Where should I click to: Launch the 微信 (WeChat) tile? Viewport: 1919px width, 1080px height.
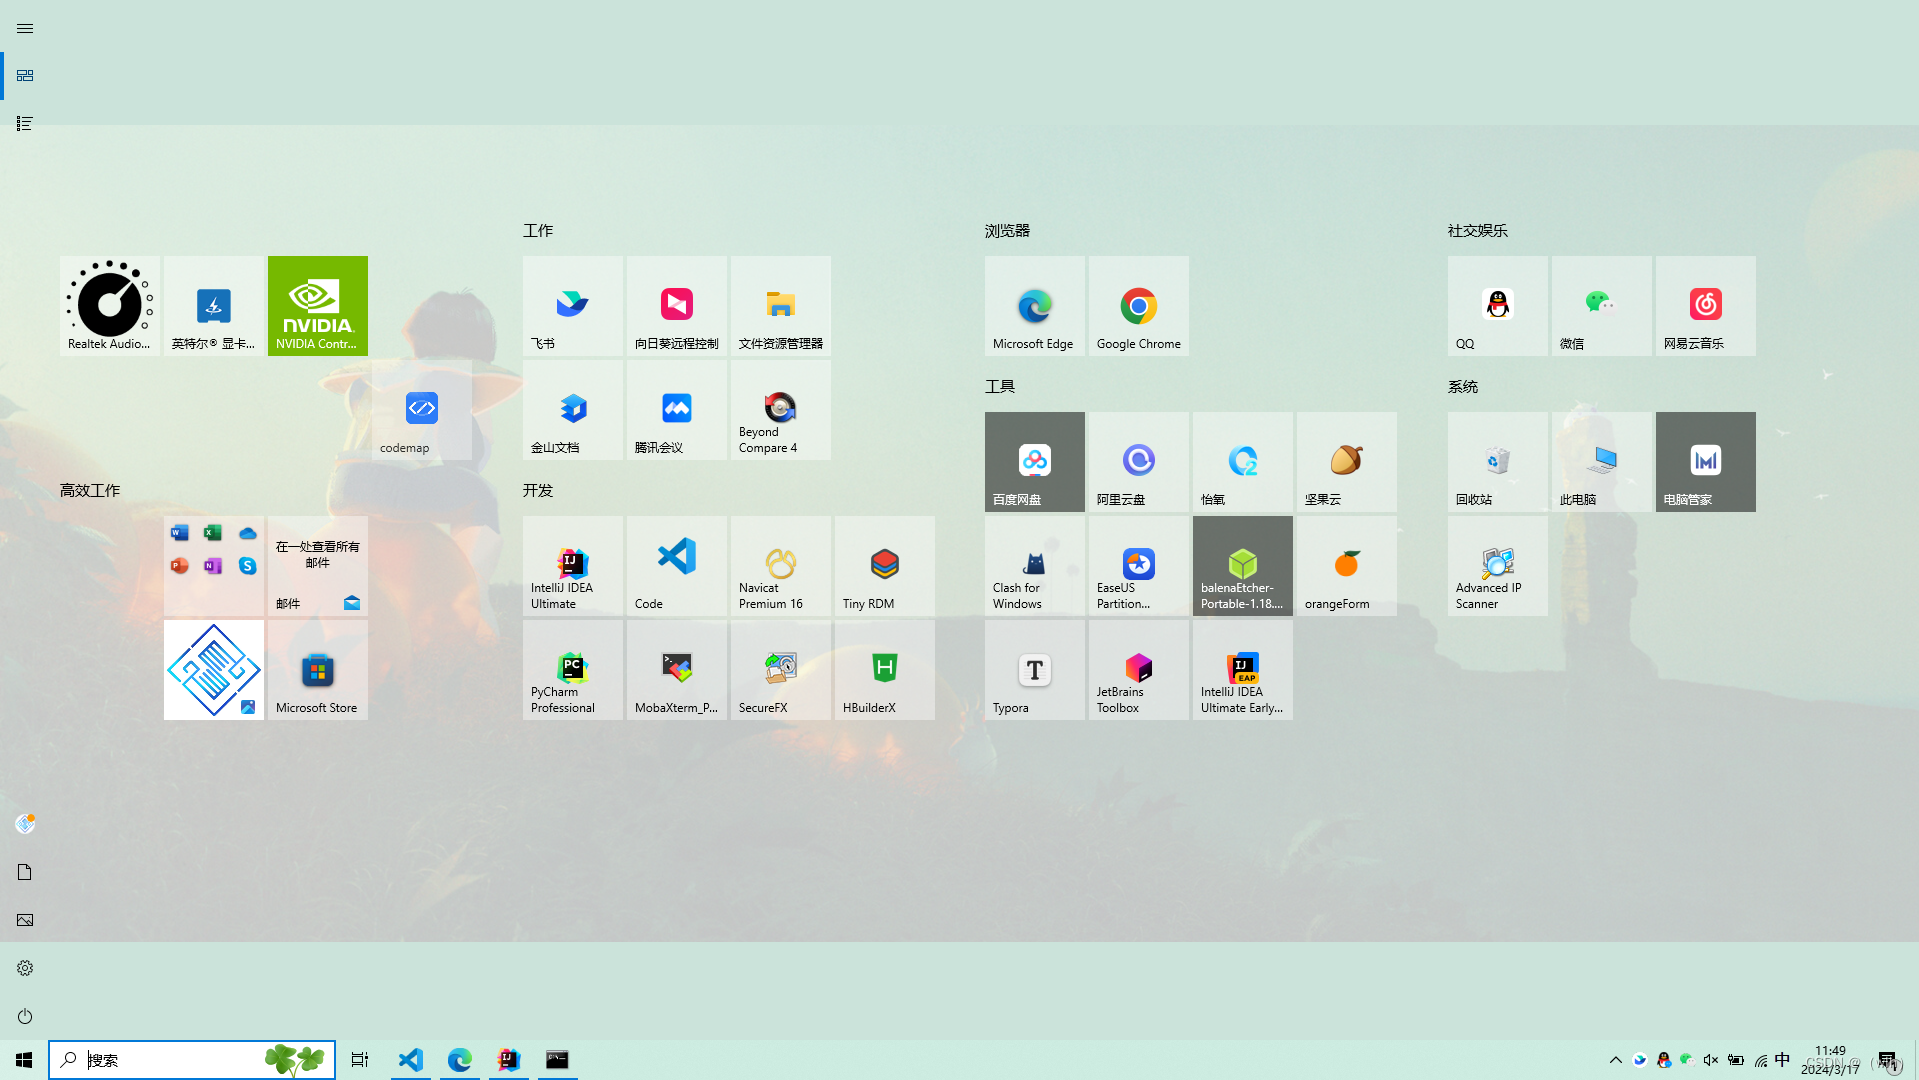[1602, 306]
